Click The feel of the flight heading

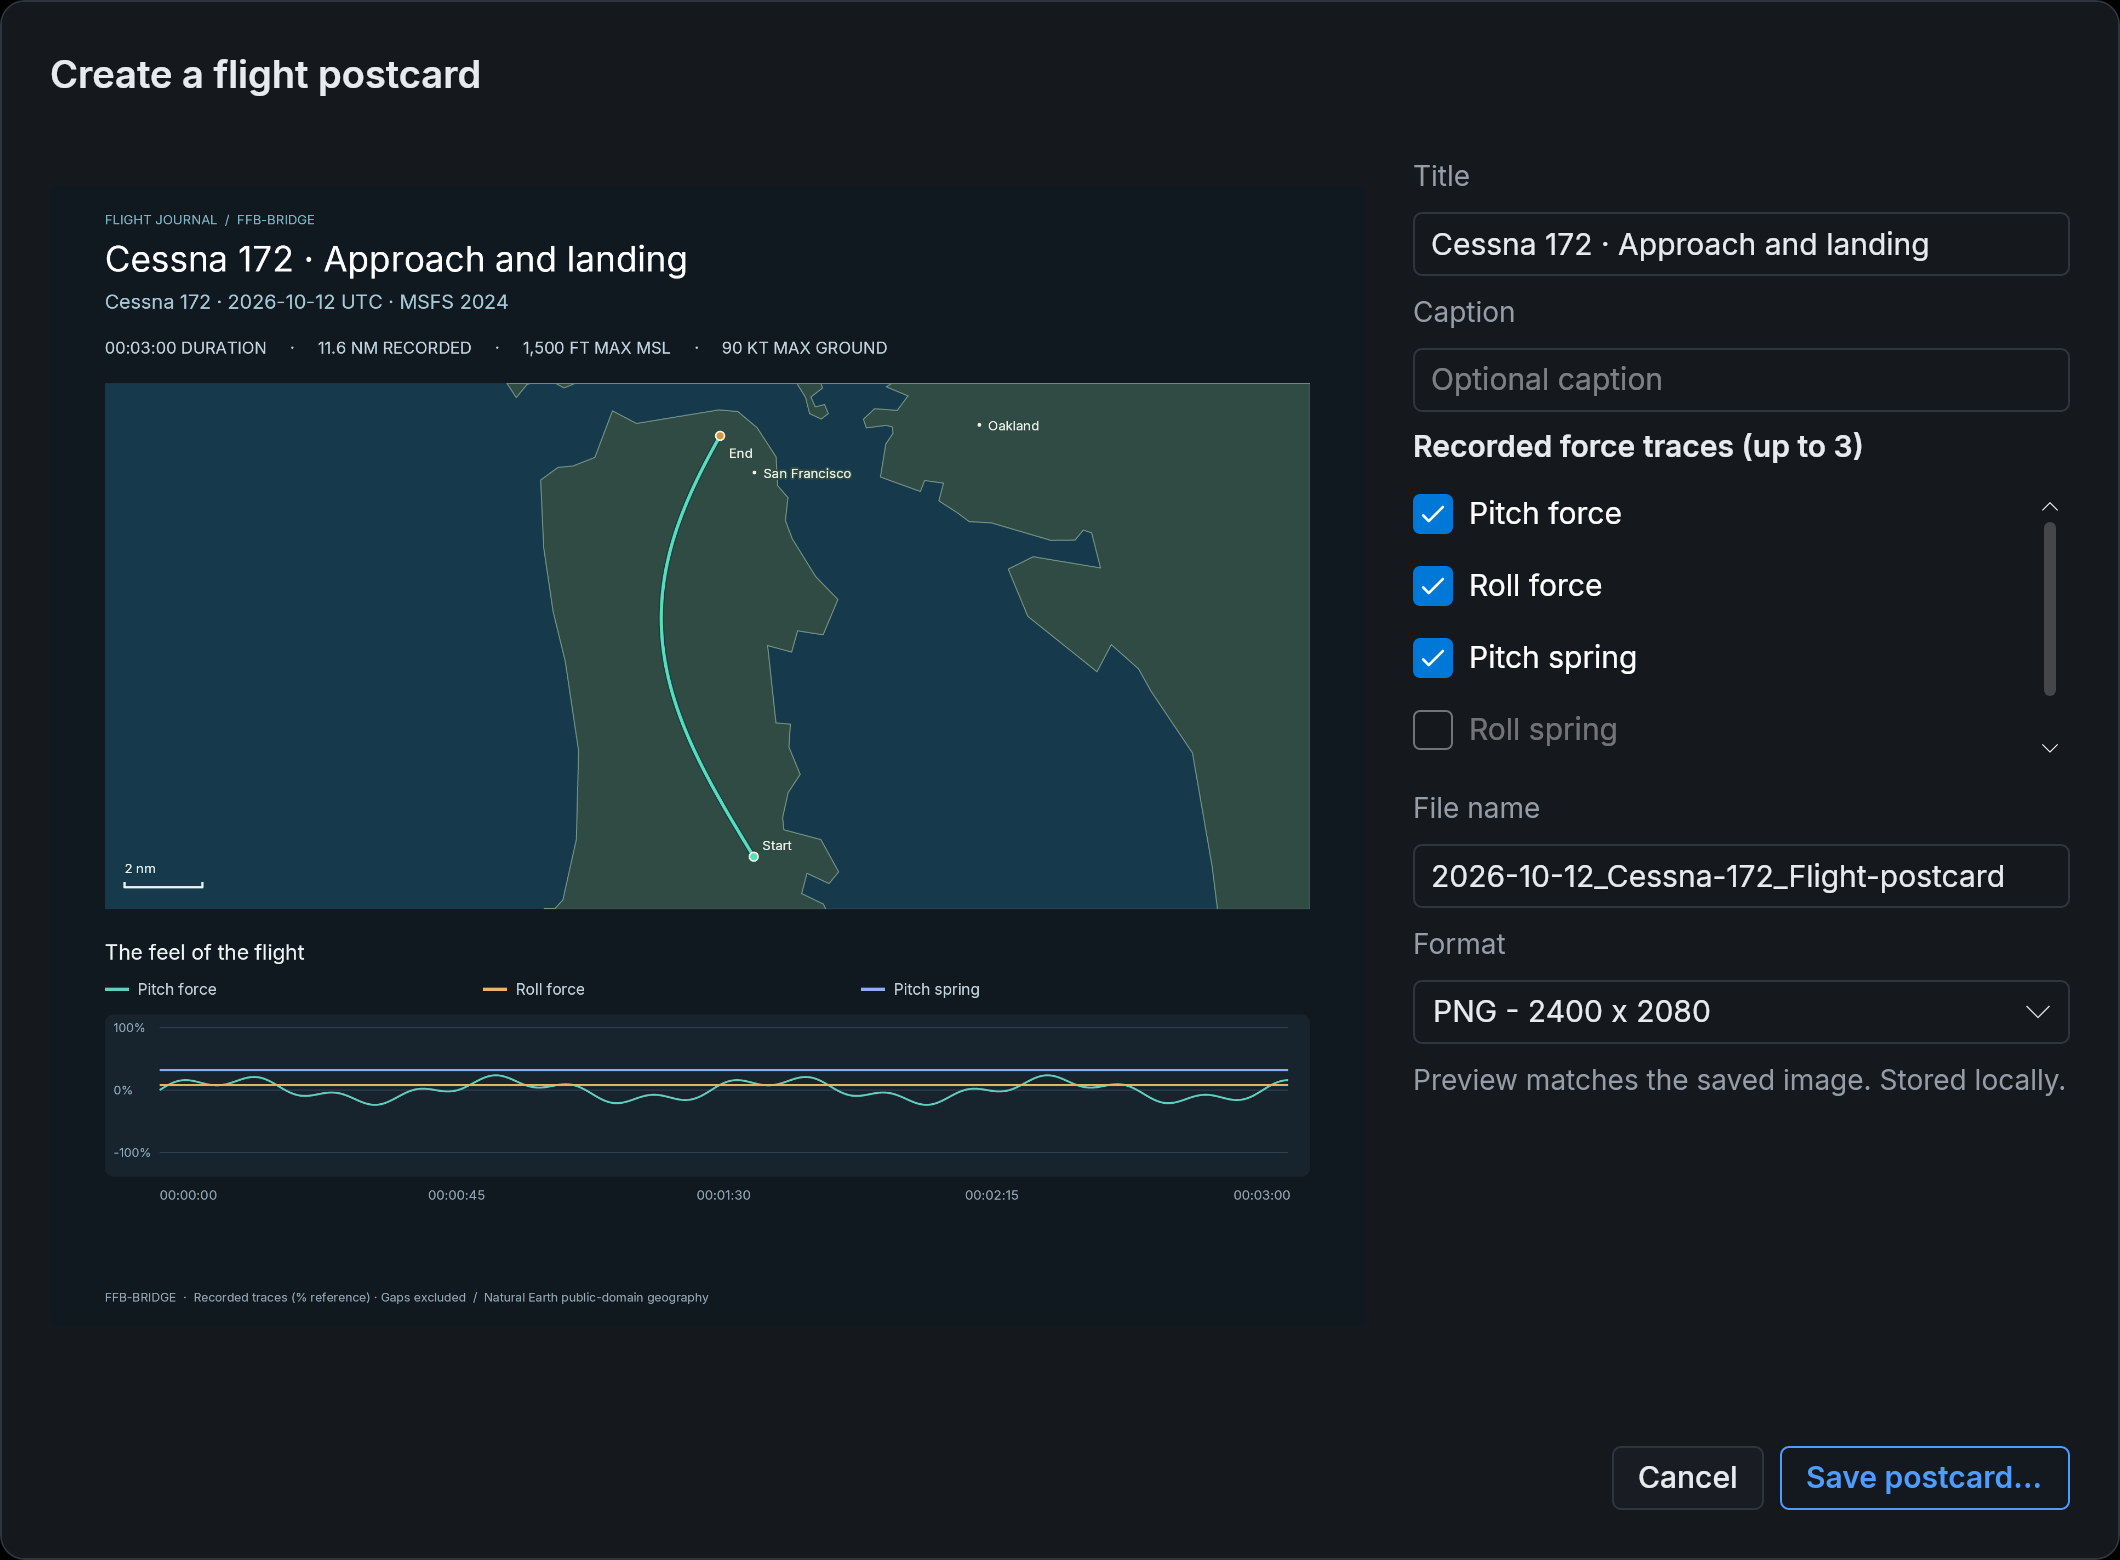204,952
